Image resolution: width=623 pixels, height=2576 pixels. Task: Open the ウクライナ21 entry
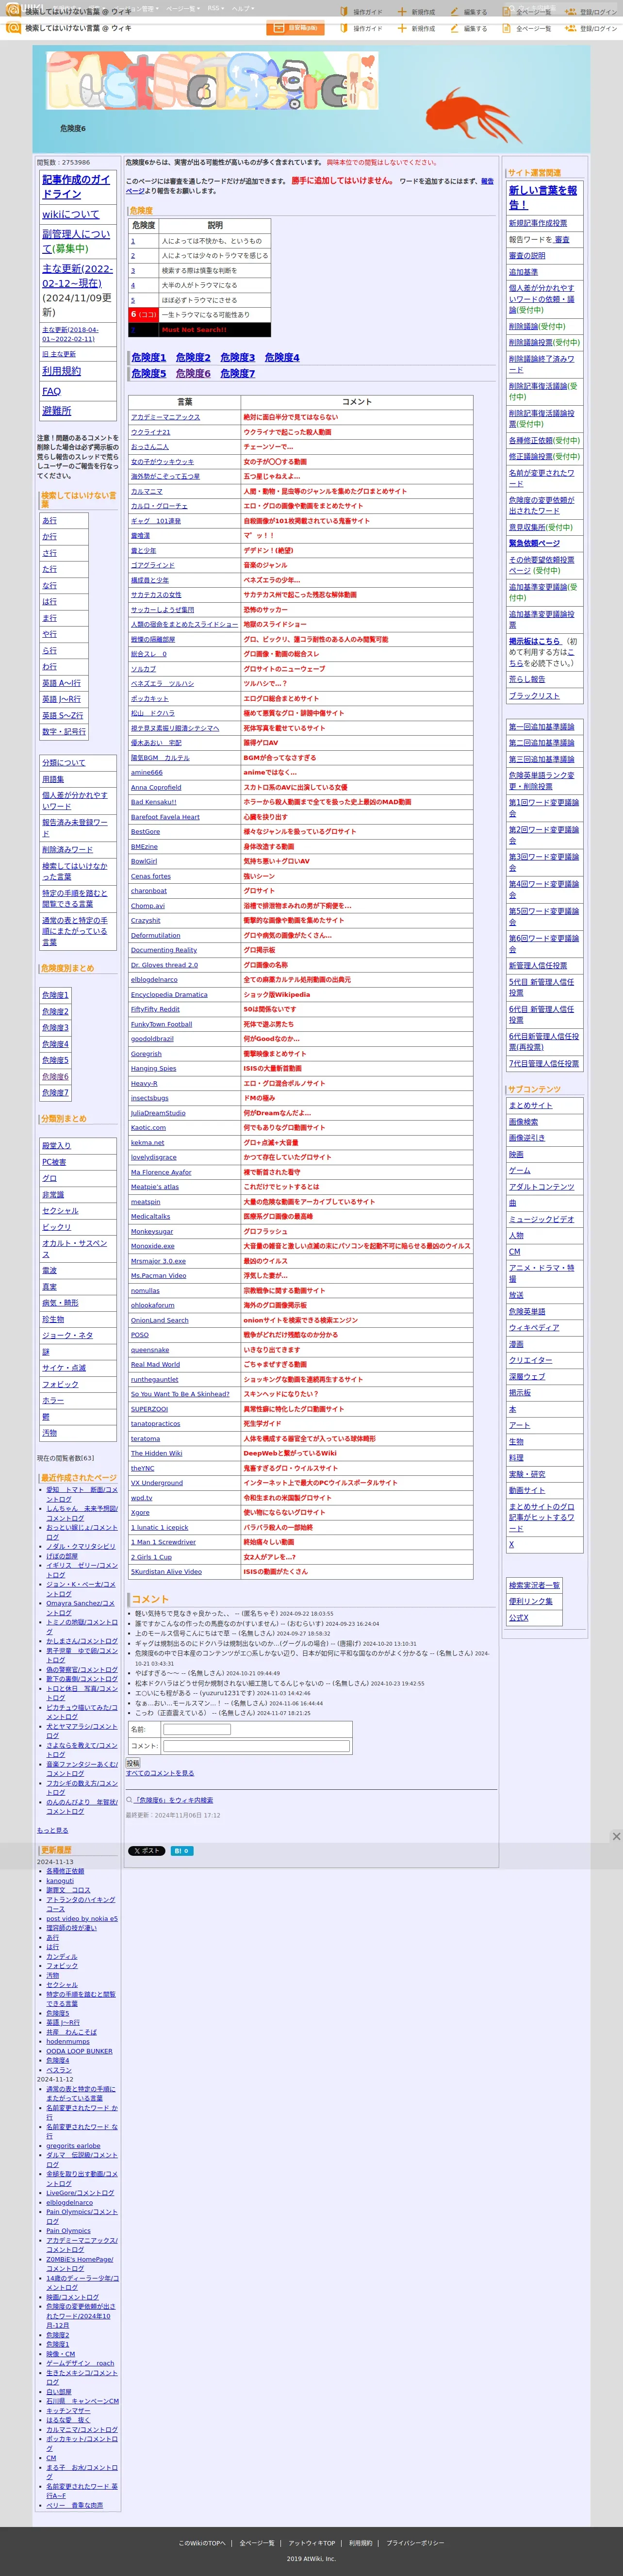(x=151, y=432)
